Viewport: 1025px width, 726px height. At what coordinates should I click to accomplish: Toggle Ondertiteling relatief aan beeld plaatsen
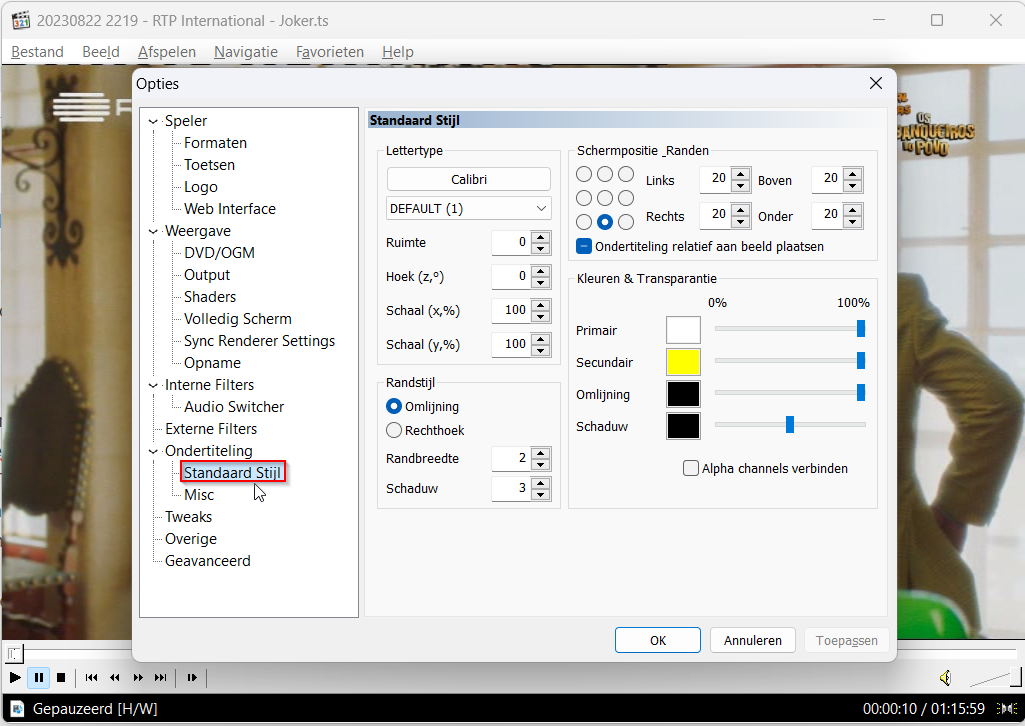(584, 246)
